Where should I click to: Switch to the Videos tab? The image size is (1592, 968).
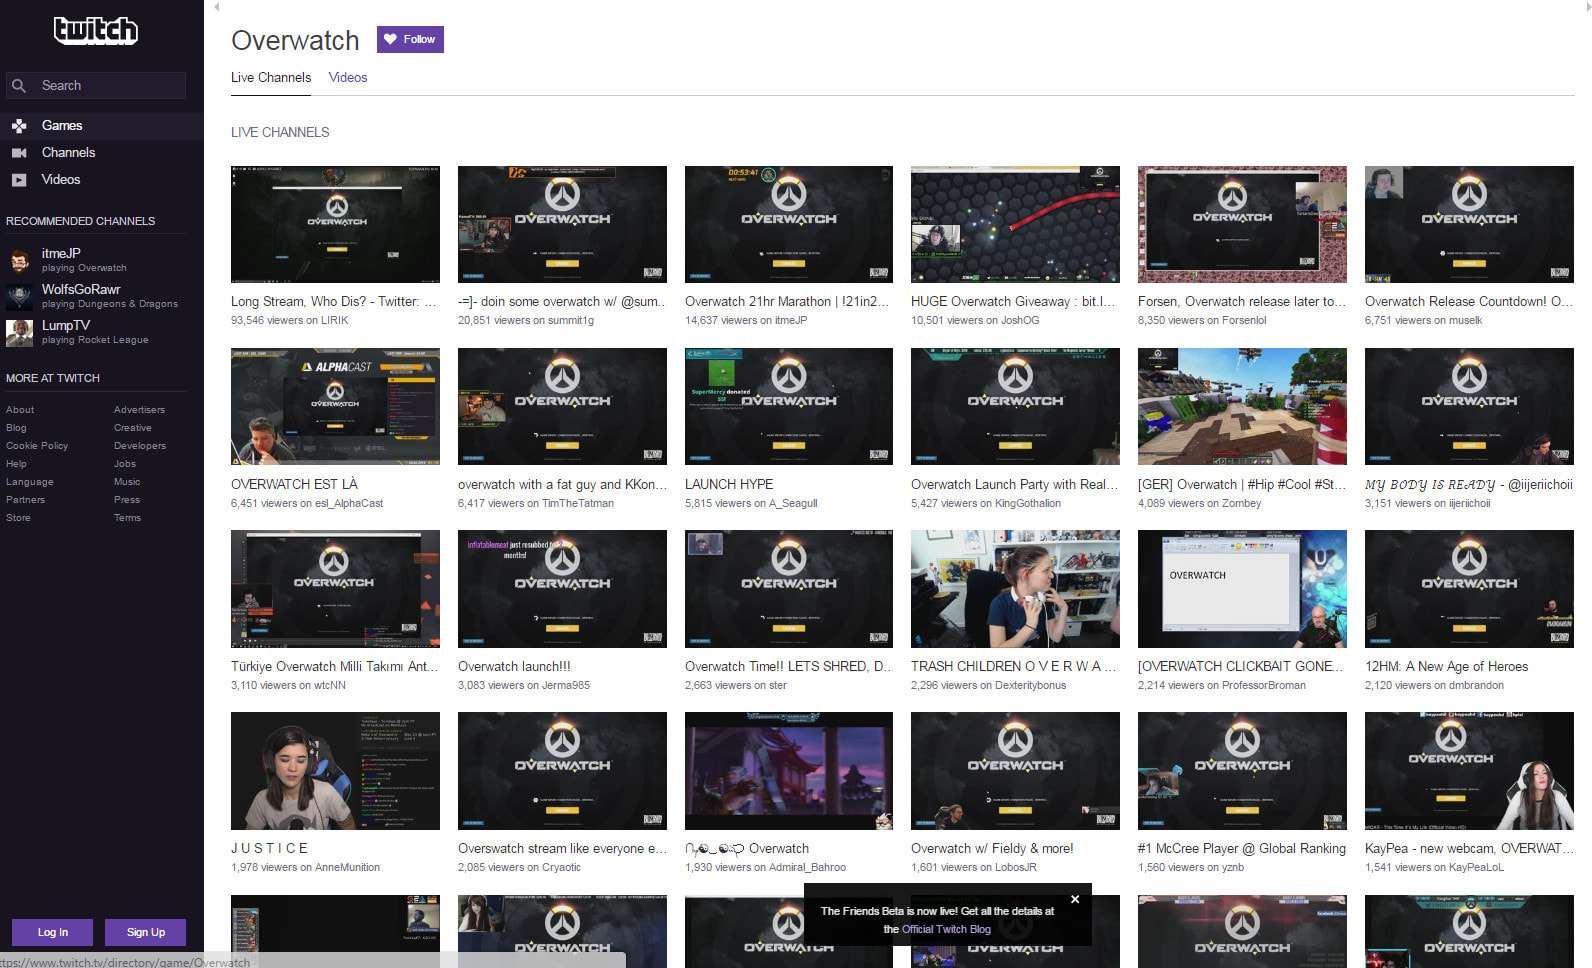point(348,77)
